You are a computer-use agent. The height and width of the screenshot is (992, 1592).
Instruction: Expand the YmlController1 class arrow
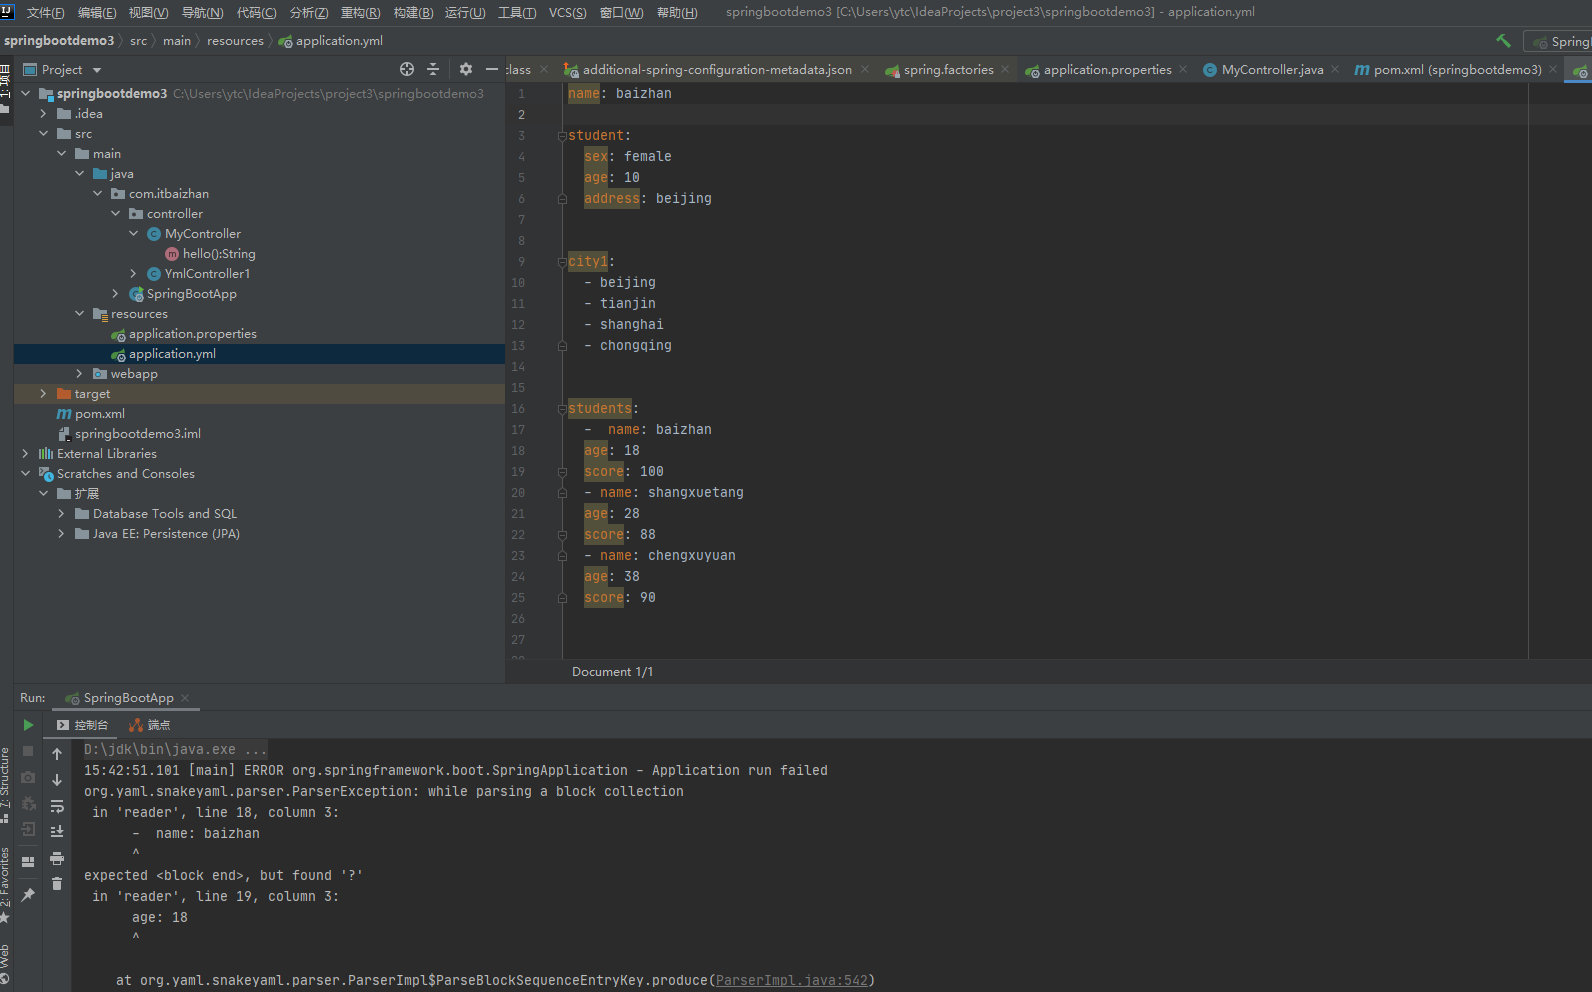pyautogui.click(x=133, y=274)
